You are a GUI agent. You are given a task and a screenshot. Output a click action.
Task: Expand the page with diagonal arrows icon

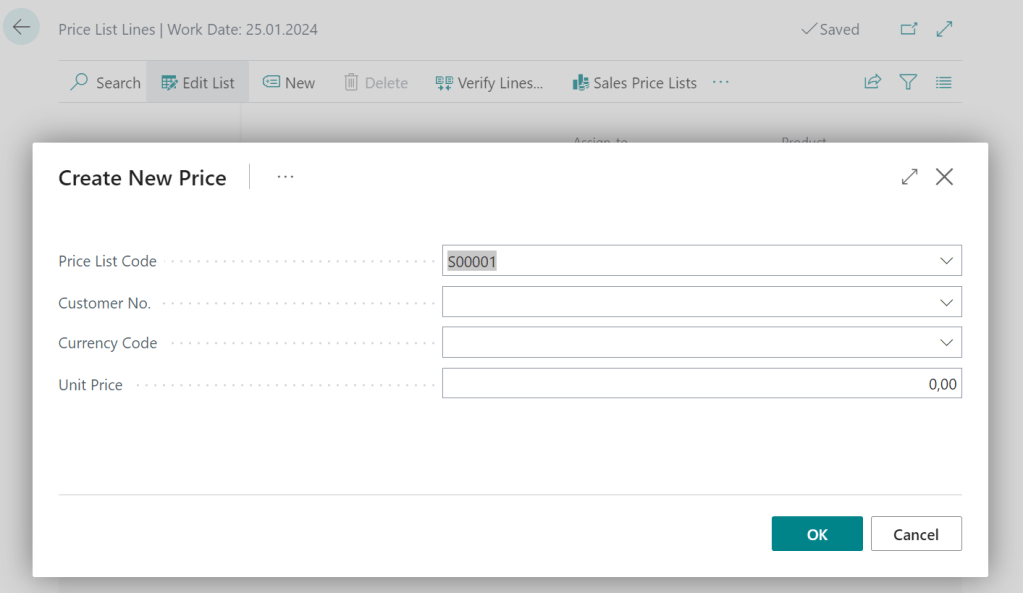(x=944, y=29)
